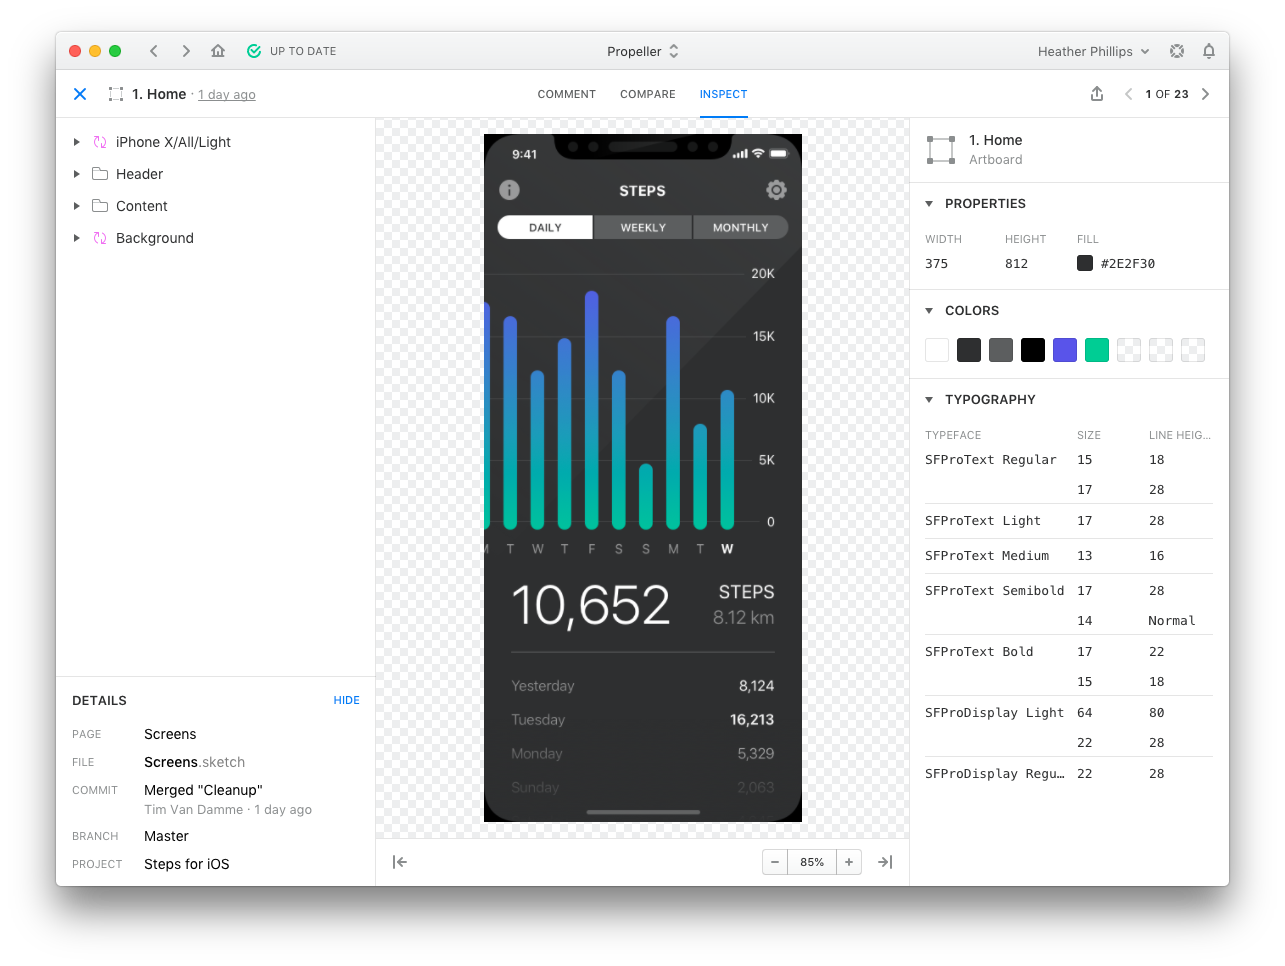Click the Up To Date sync checkmark
Screen dimensions: 1285x966
pyautogui.click(x=254, y=51)
